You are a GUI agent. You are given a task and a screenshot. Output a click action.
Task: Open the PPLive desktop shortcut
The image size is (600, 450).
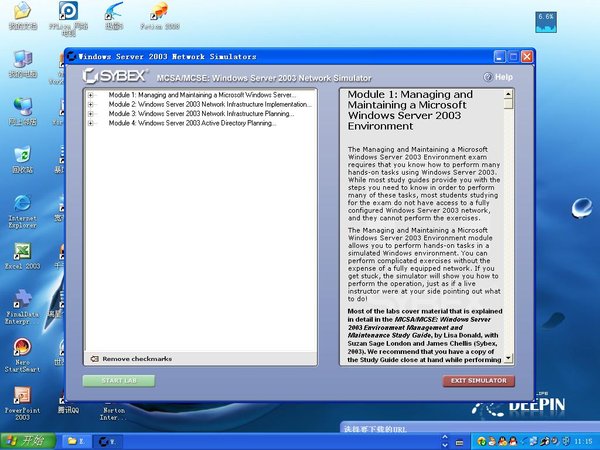click(68, 18)
